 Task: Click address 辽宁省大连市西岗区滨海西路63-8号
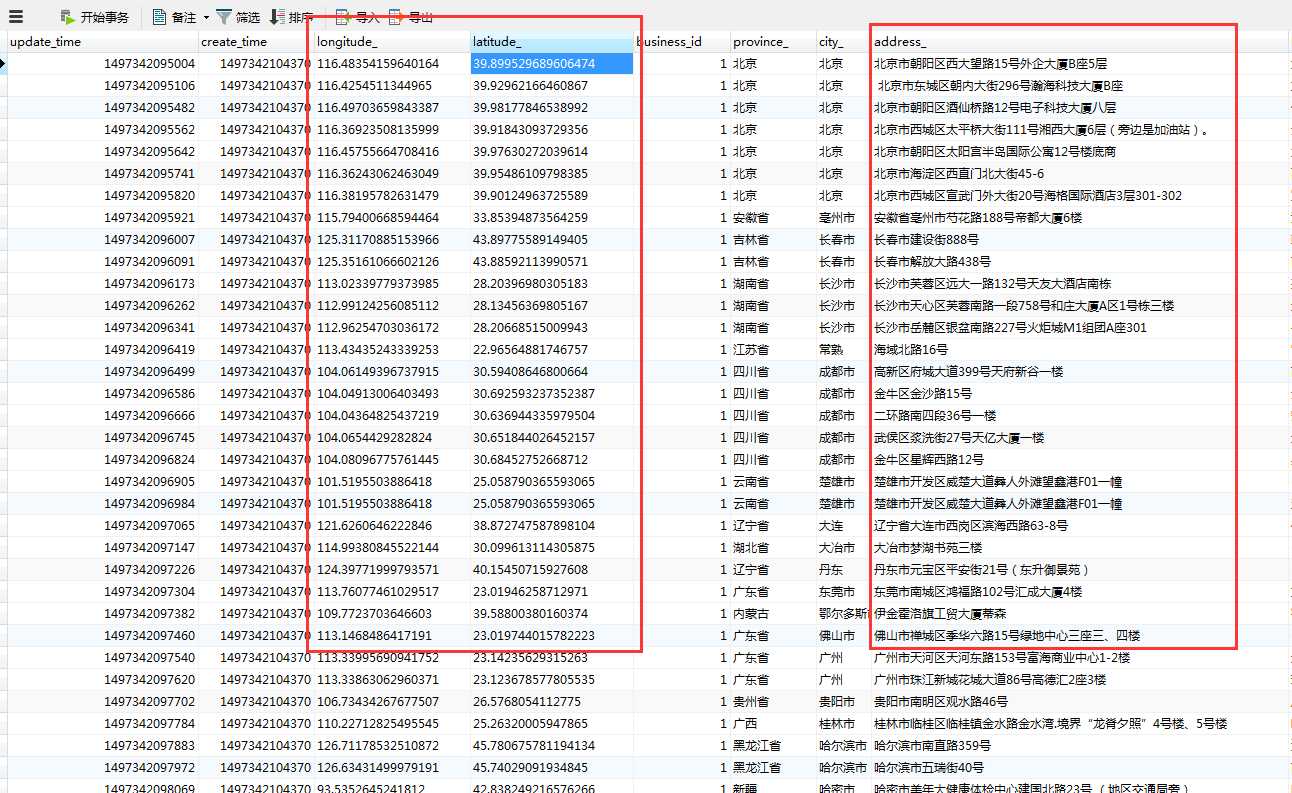pyautogui.click(x=970, y=525)
